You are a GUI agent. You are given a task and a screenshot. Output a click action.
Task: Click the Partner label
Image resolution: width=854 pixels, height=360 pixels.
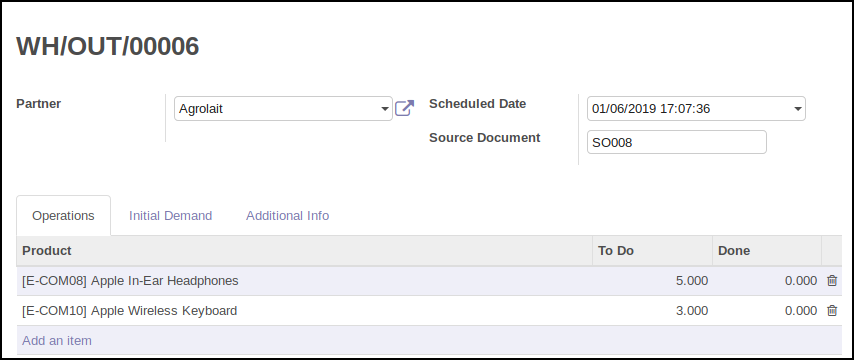click(39, 103)
